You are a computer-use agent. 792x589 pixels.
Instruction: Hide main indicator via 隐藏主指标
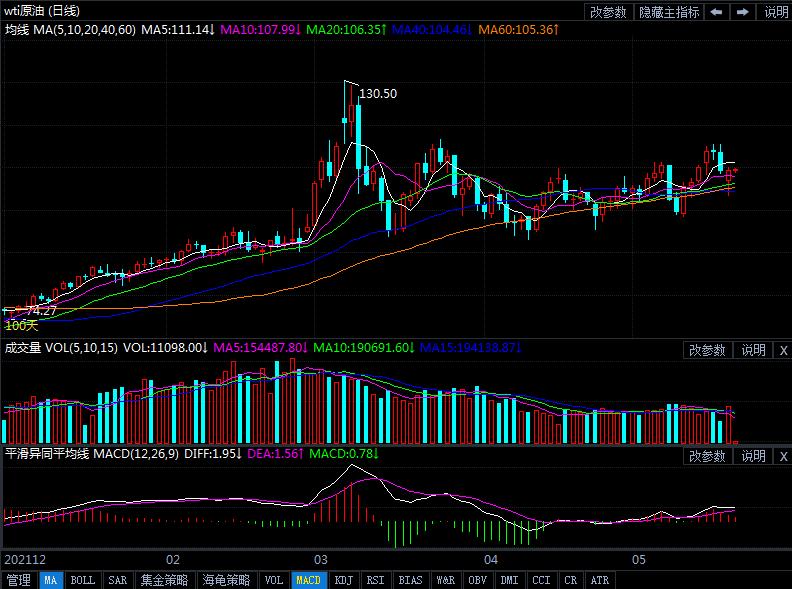coord(669,12)
